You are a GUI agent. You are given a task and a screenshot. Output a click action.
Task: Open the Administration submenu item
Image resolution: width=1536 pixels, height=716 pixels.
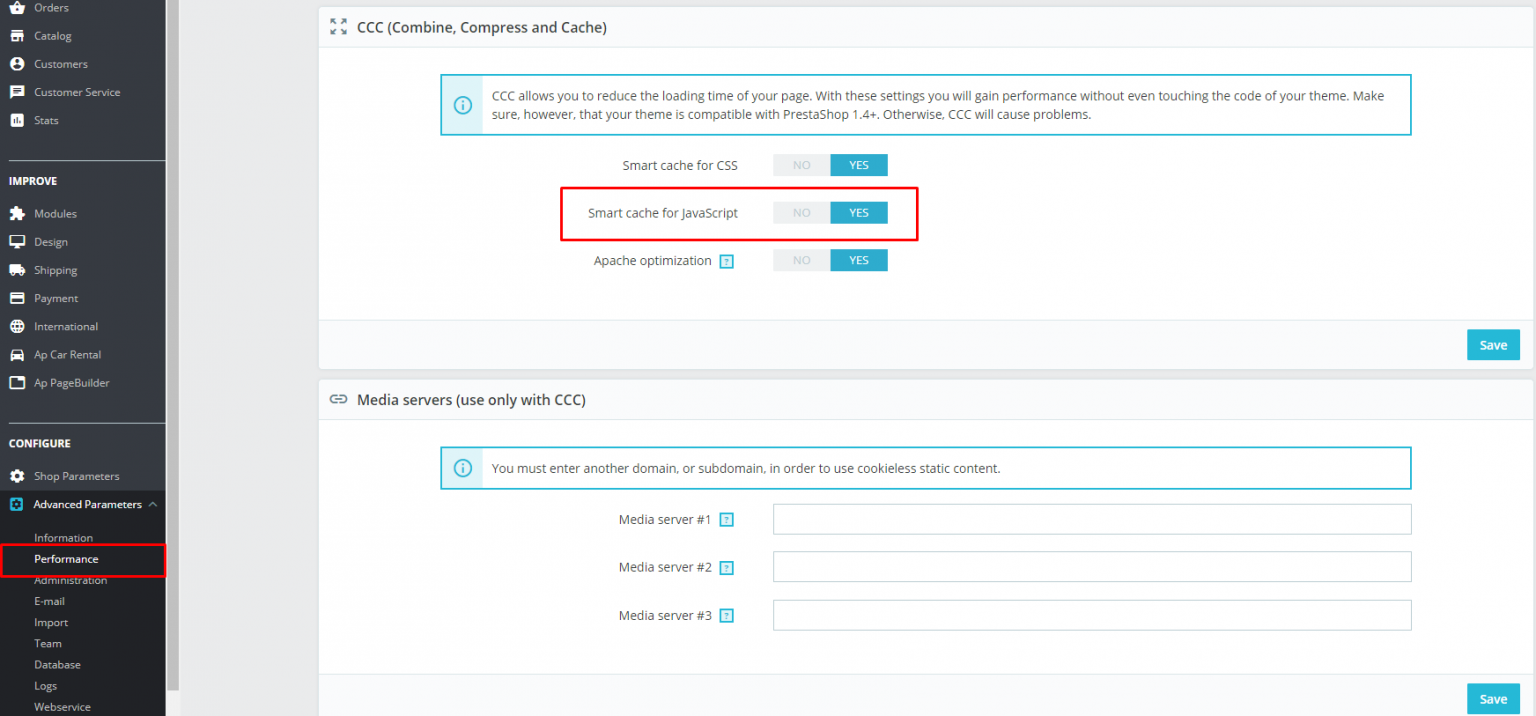(x=70, y=580)
